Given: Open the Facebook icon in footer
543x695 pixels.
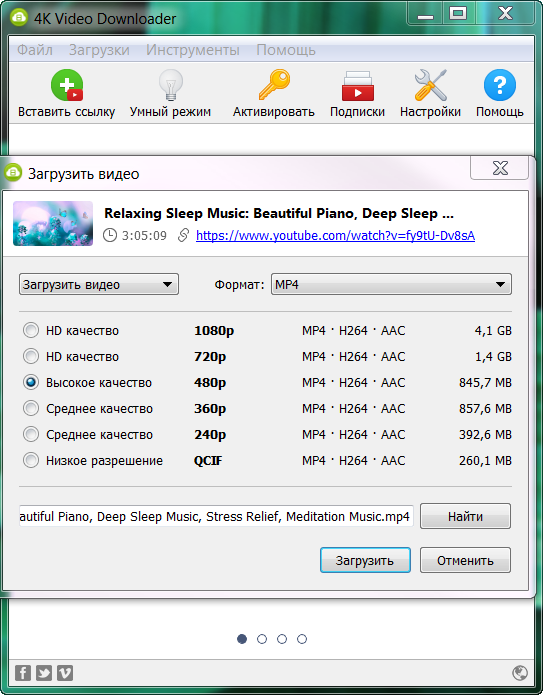Looking at the screenshot, I should (x=23, y=673).
